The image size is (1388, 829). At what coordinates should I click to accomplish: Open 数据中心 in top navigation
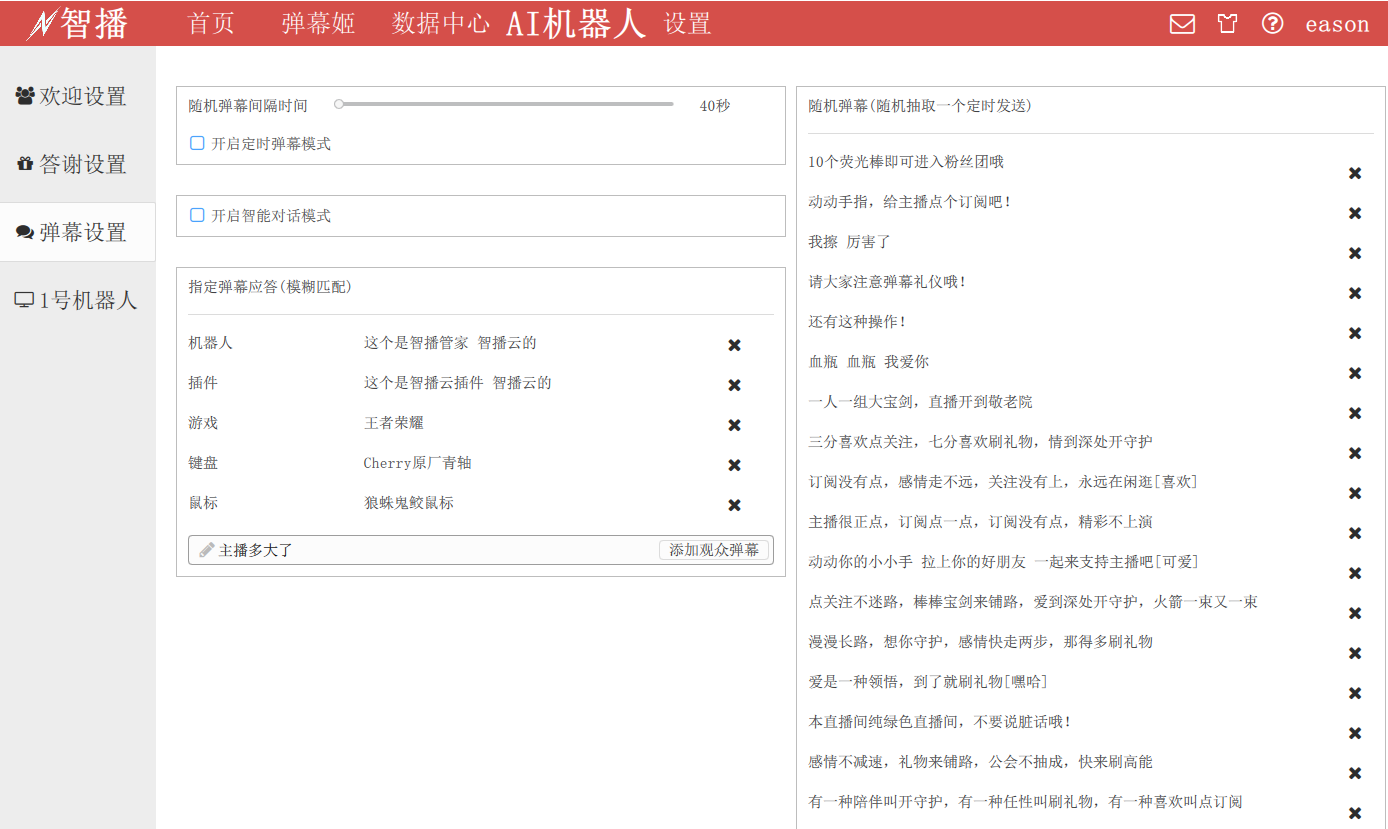coord(441,23)
